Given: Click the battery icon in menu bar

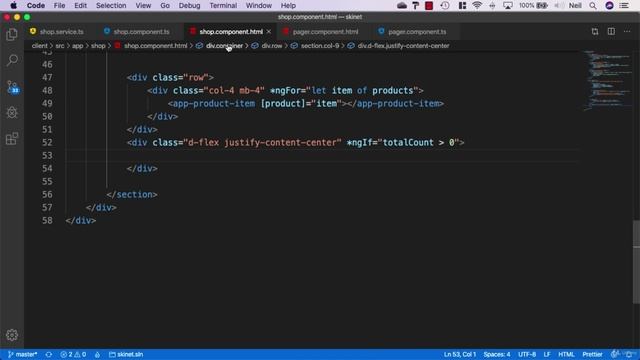Looking at the screenshot, I should 542,6.
